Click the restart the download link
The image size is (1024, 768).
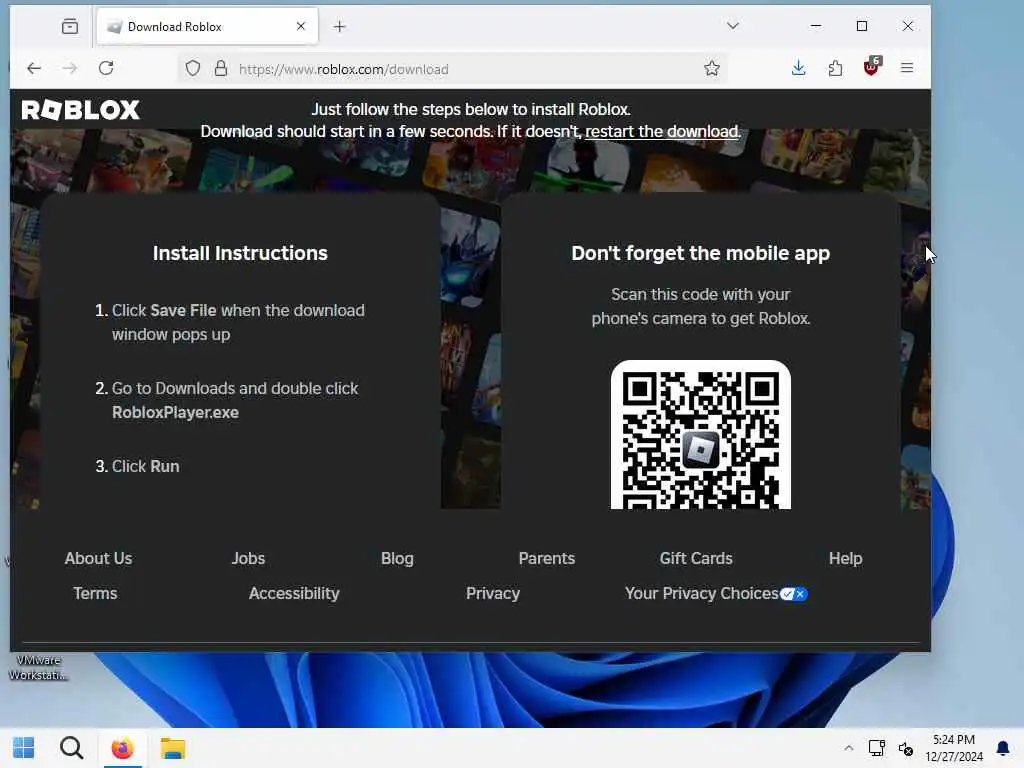[x=663, y=131]
